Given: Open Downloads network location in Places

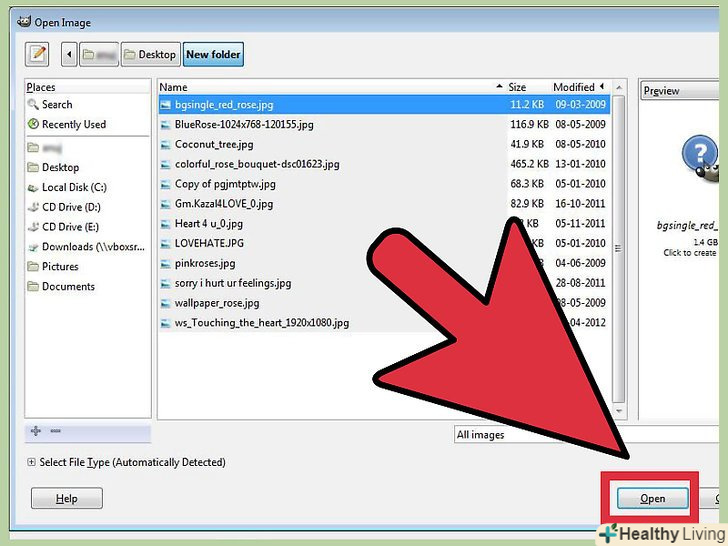Looking at the screenshot, I should 93,247.
